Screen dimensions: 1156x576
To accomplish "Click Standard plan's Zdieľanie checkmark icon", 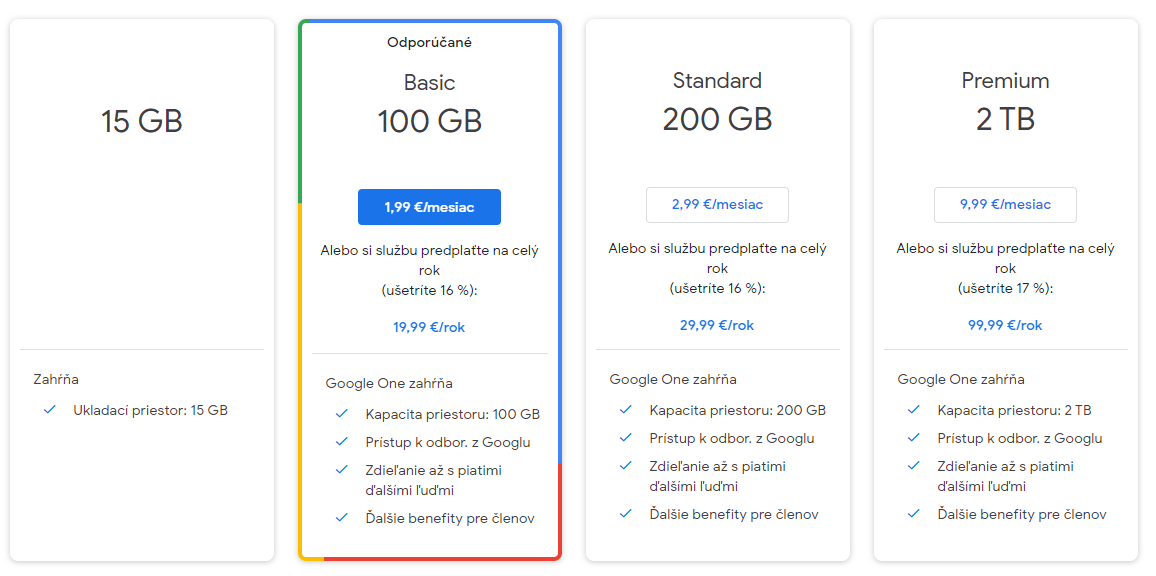I will [x=626, y=466].
